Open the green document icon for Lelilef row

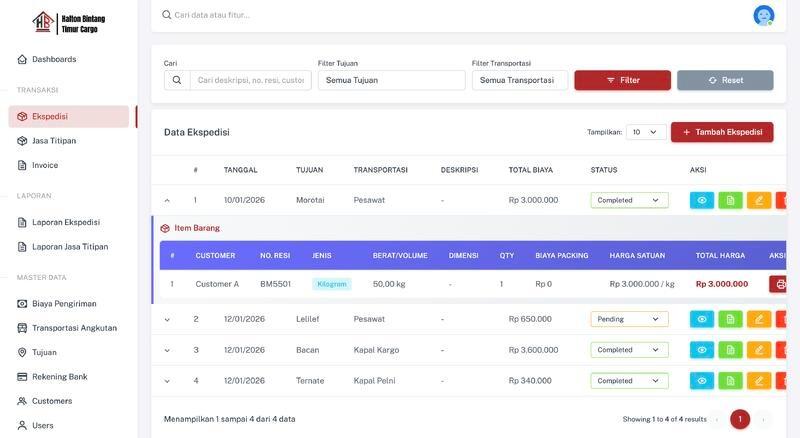pyautogui.click(x=730, y=319)
